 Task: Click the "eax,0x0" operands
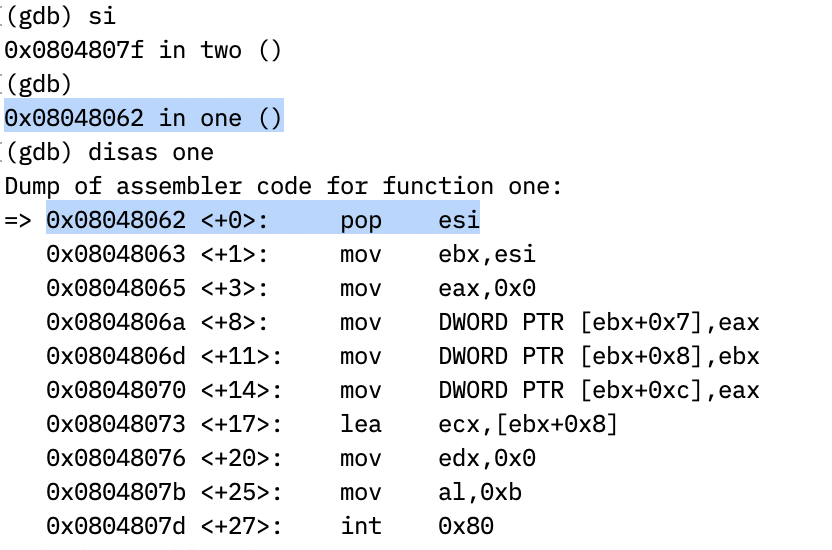tap(487, 288)
